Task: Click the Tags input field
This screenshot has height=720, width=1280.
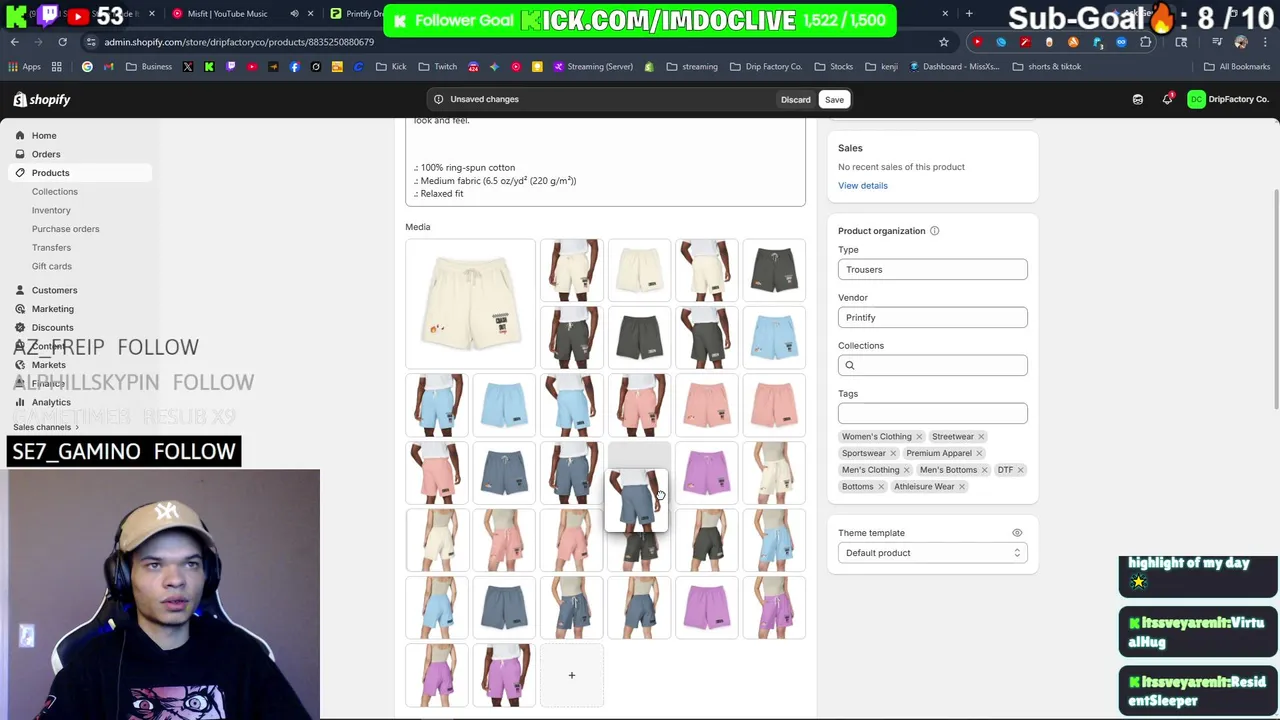Action: pyautogui.click(x=932, y=413)
